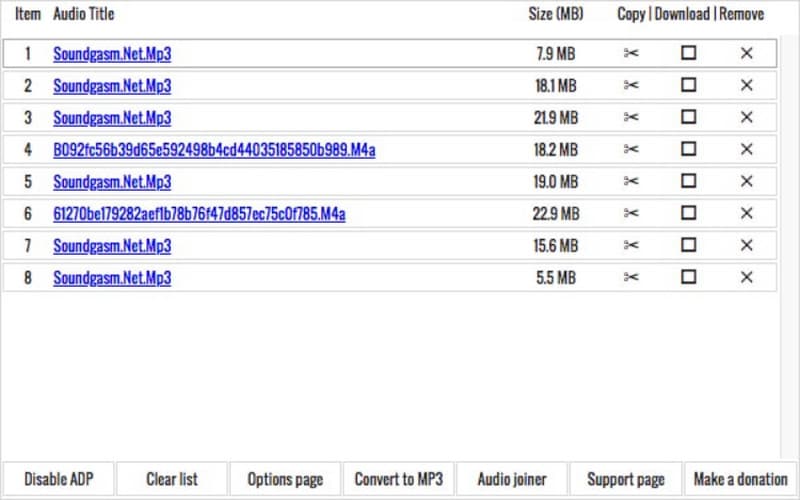Launch Convert to MP3 tool
The width and height of the screenshot is (800, 500).
pyautogui.click(x=398, y=479)
